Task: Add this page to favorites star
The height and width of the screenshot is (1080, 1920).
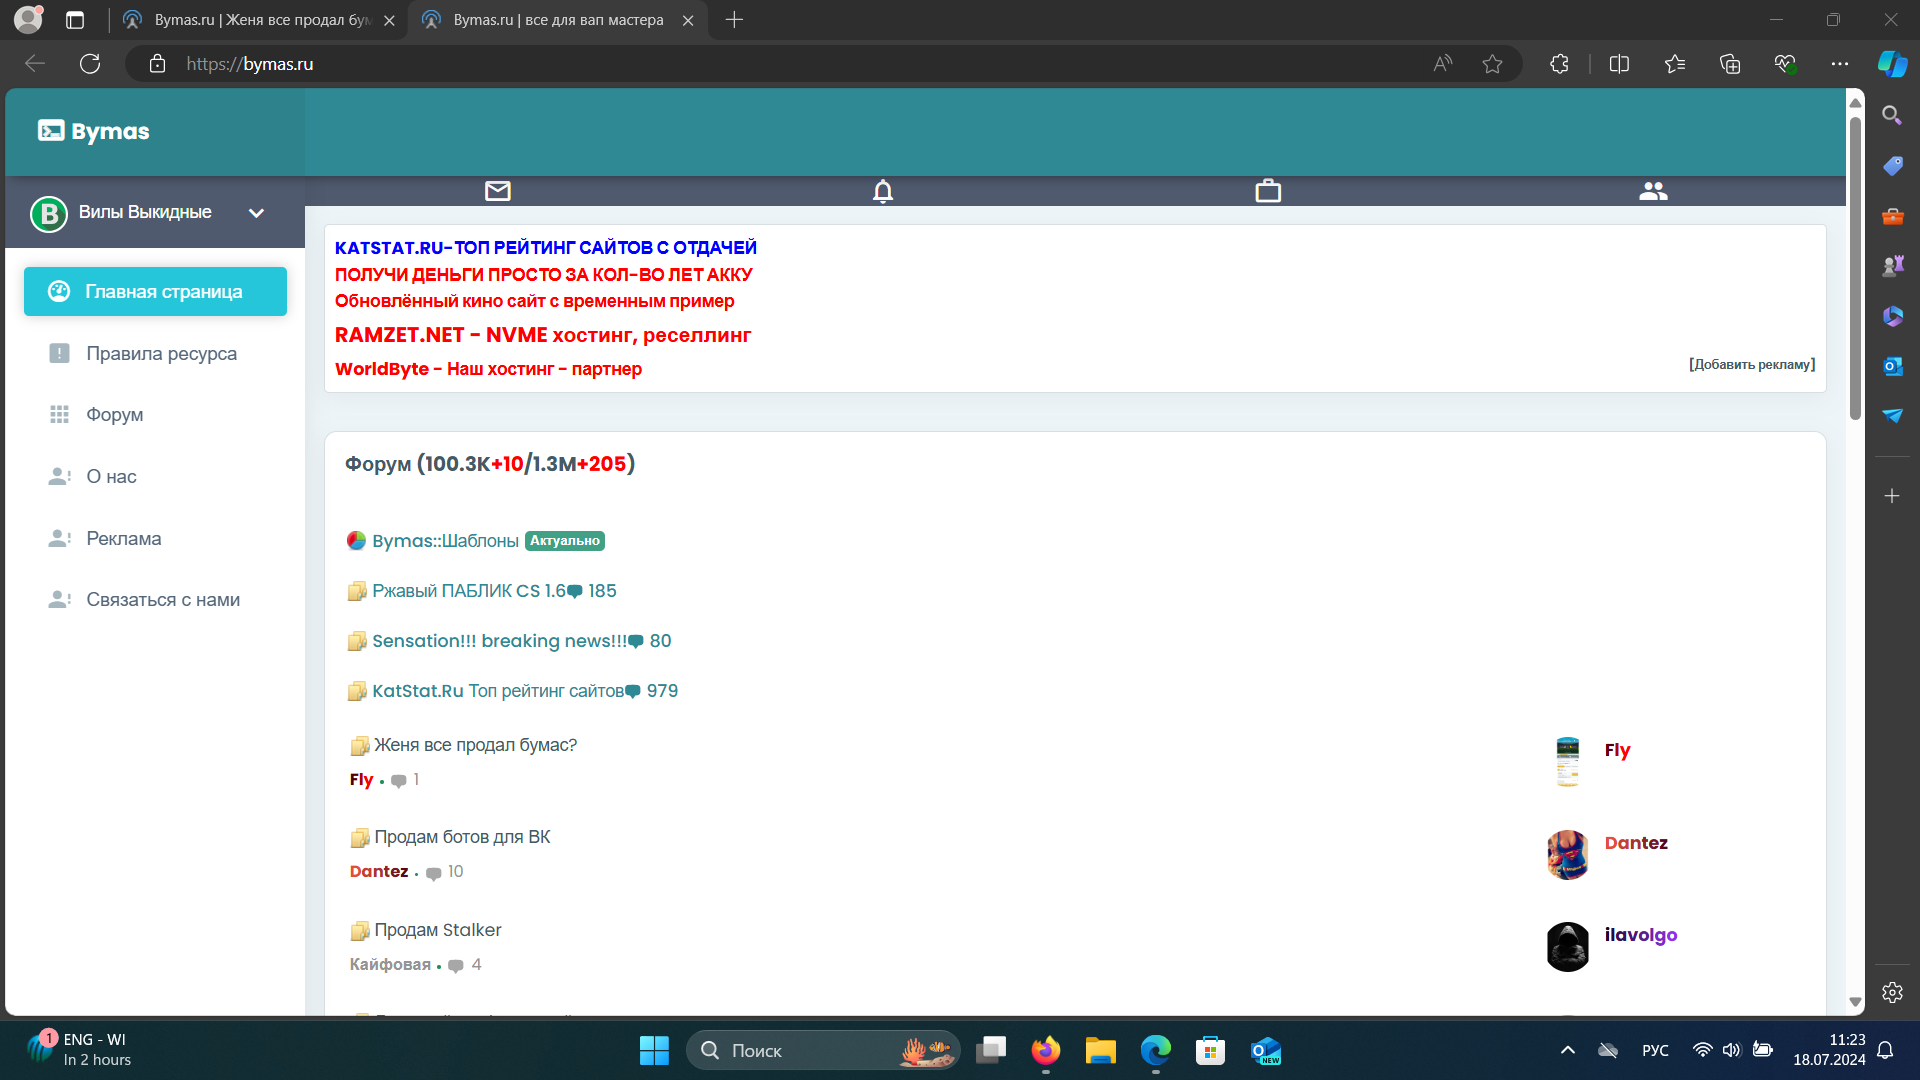Action: pyautogui.click(x=1492, y=64)
